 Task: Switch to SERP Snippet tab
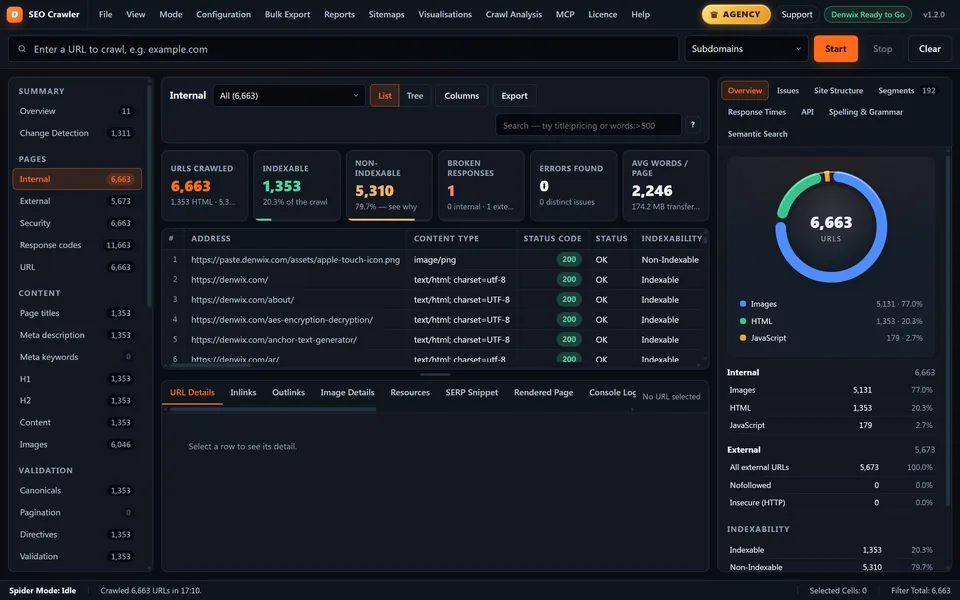click(x=471, y=392)
